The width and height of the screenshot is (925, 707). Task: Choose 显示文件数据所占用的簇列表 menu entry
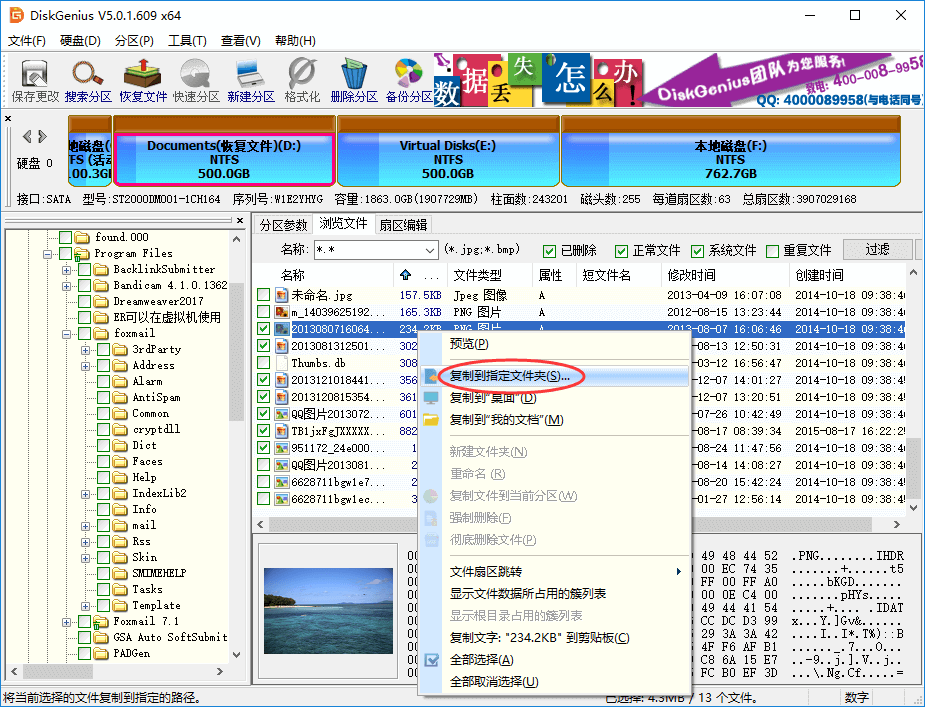528,594
